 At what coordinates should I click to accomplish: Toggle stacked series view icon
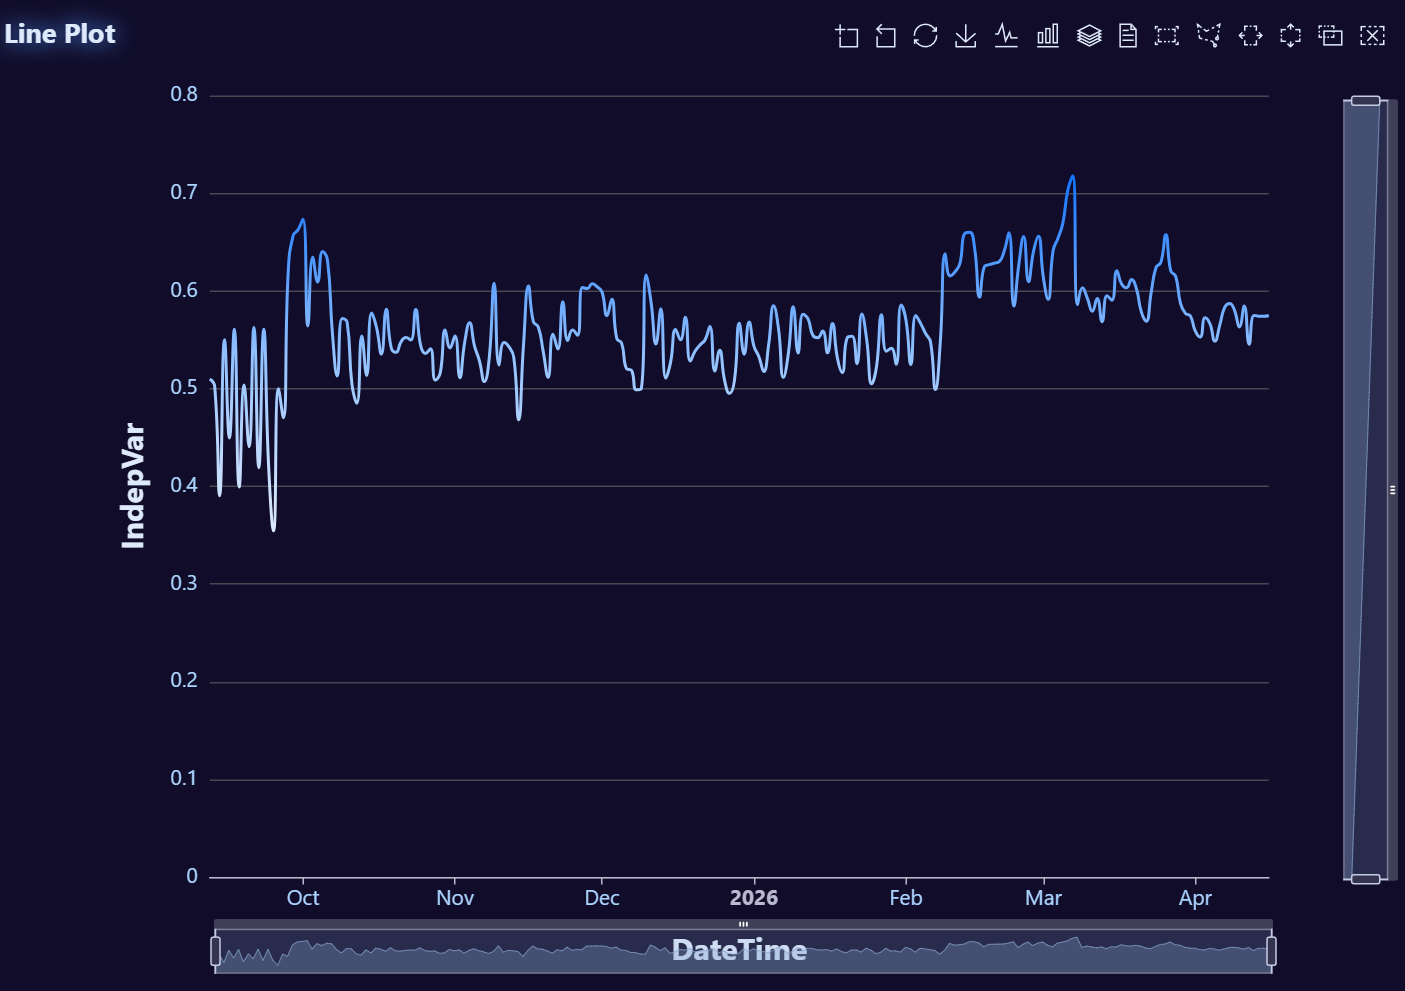[x=1089, y=37]
